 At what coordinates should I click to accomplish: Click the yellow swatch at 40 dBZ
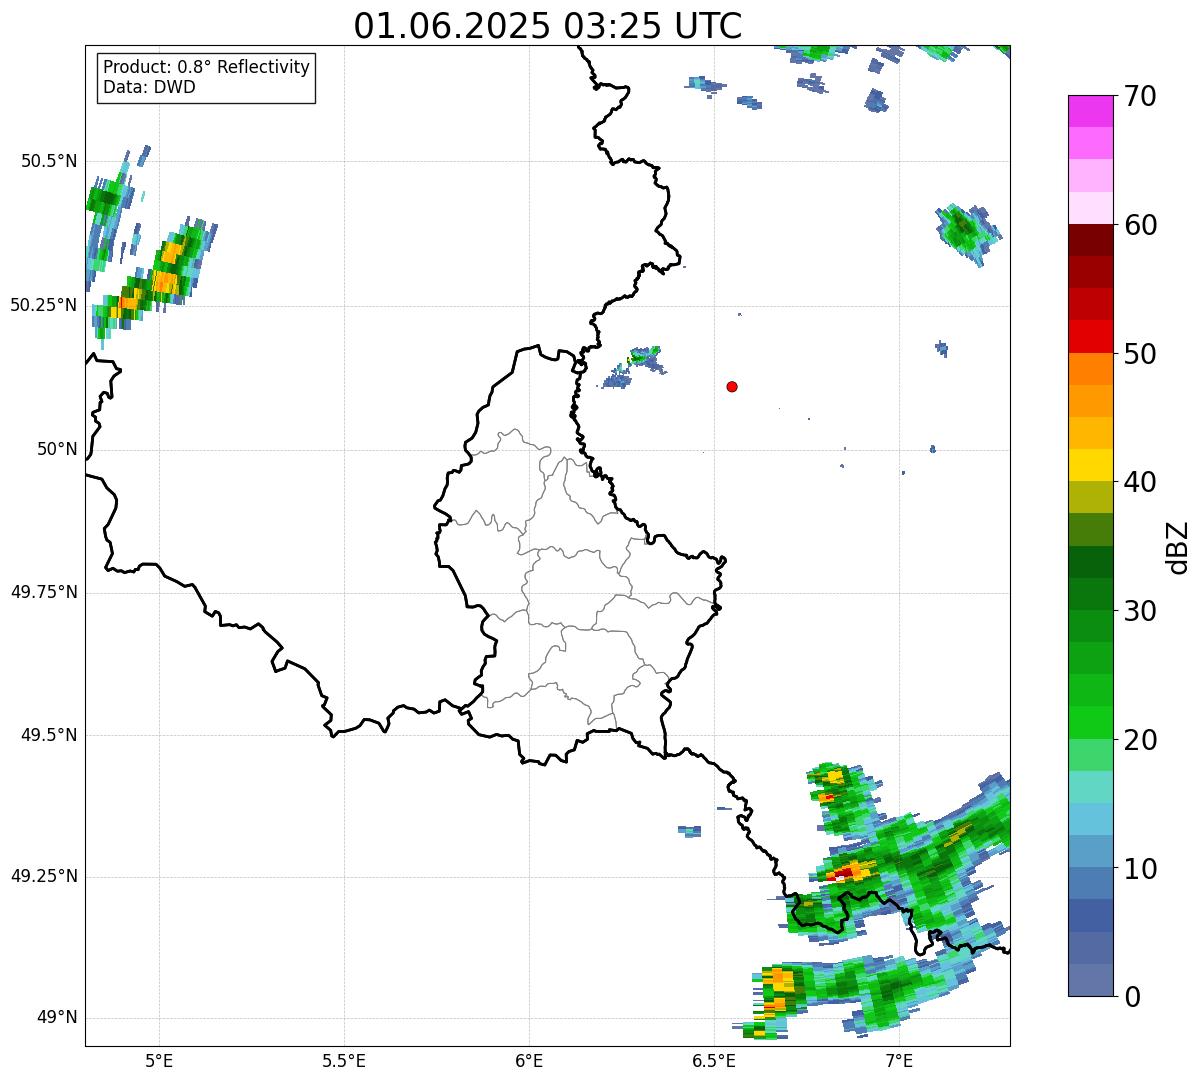(1090, 465)
